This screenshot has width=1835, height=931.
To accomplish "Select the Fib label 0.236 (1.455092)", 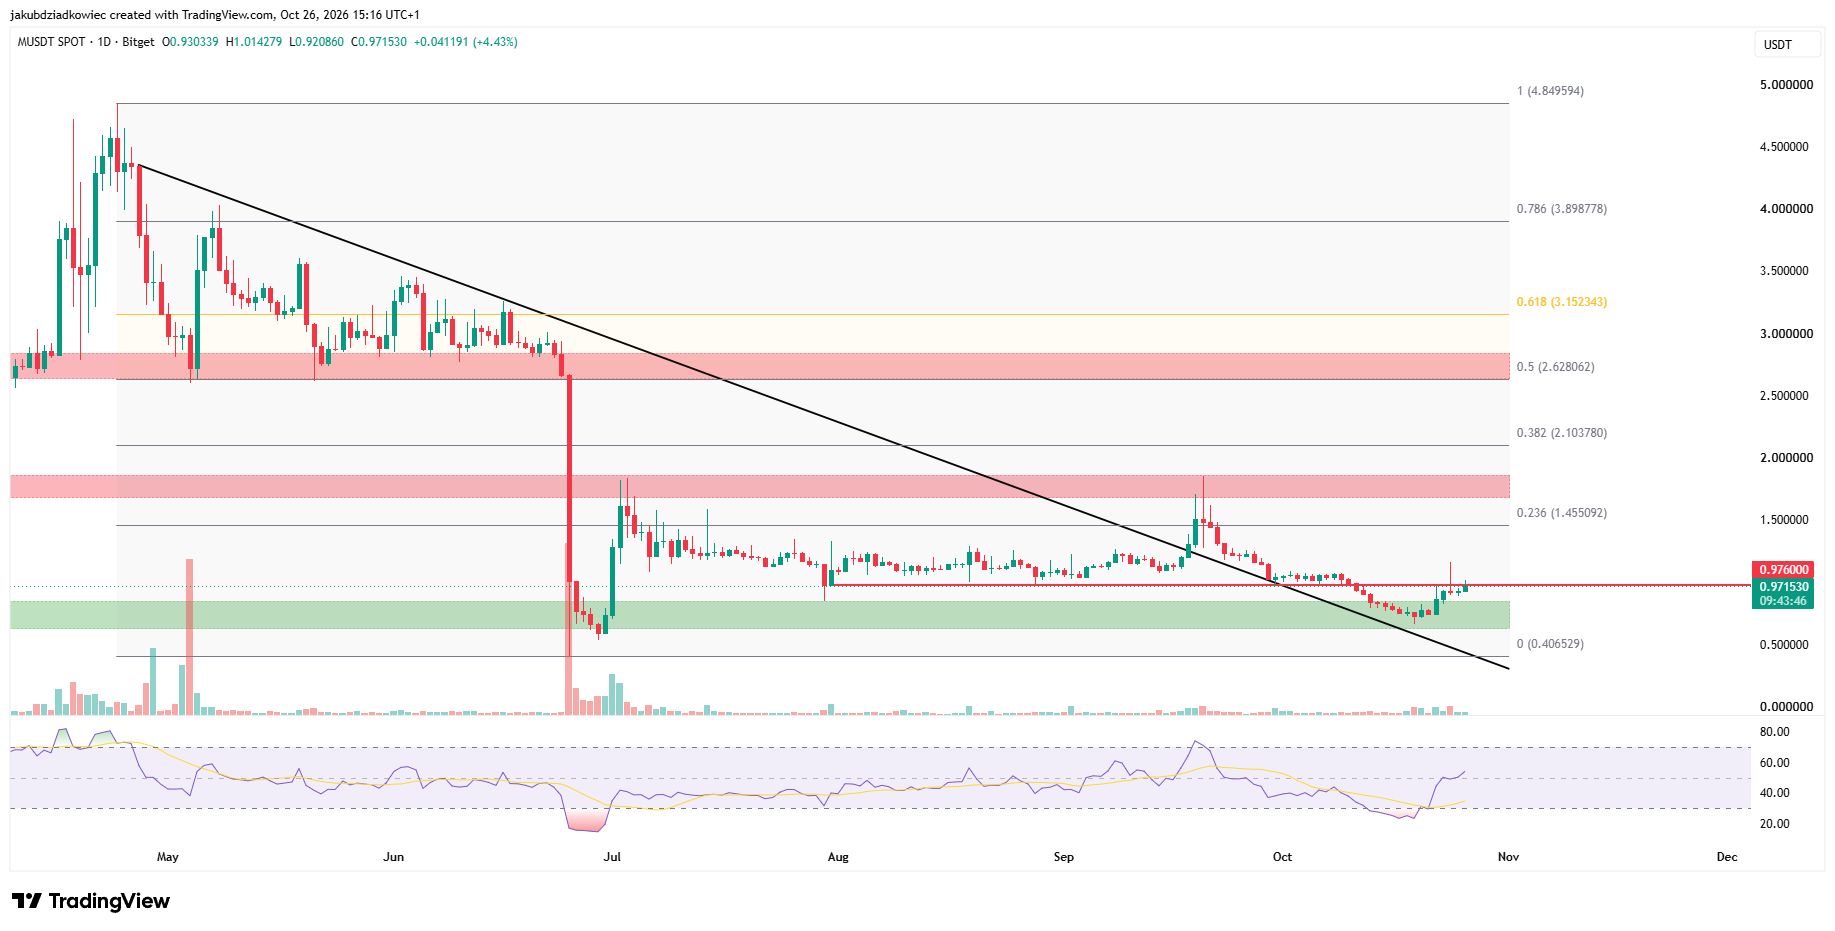I will click(1562, 513).
